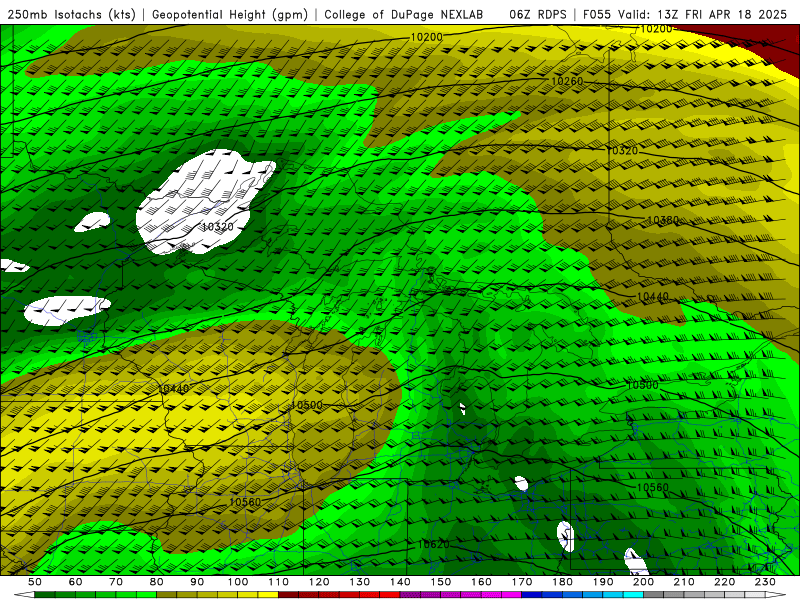
Task: Select the 10620 contour label
Action: pos(433,544)
